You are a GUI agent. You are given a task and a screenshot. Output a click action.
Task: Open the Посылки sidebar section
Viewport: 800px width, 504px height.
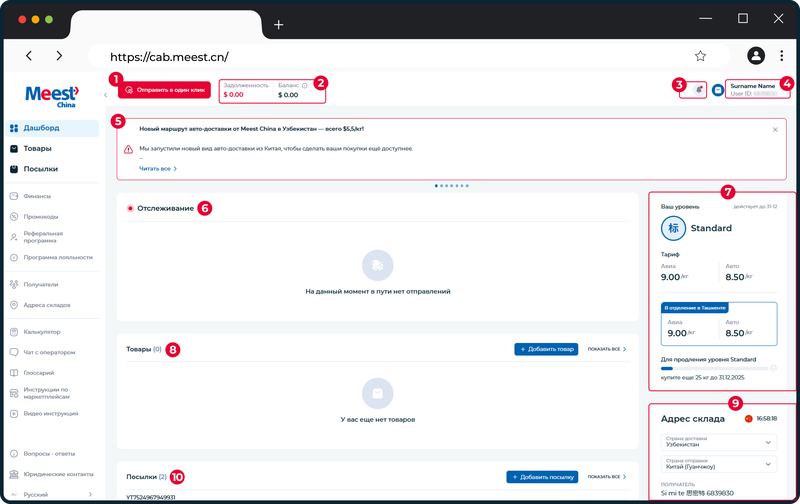click(x=53, y=169)
